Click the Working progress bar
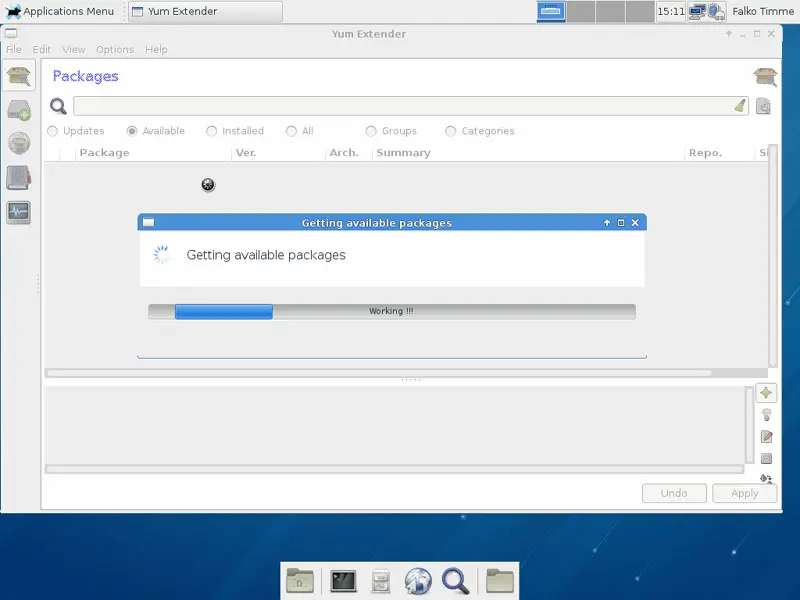The height and width of the screenshot is (600, 800). coord(392,311)
